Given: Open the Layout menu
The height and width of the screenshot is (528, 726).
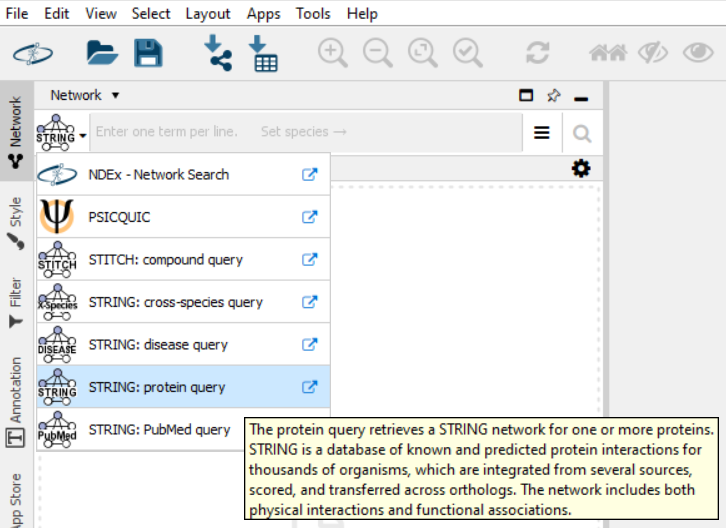Looking at the screenshot, I should tap(208, 13).
